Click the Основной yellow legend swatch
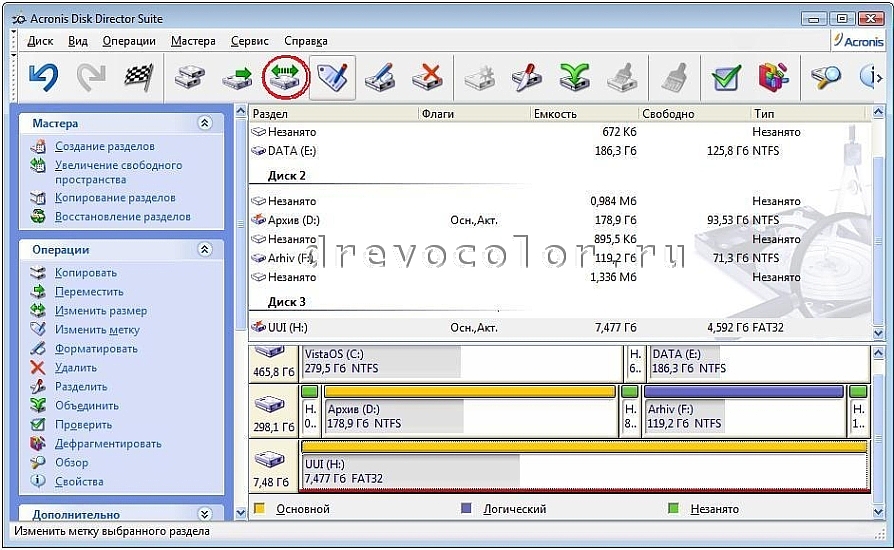The width and height of the screenshot is (894, 550). tap(260, 508)
